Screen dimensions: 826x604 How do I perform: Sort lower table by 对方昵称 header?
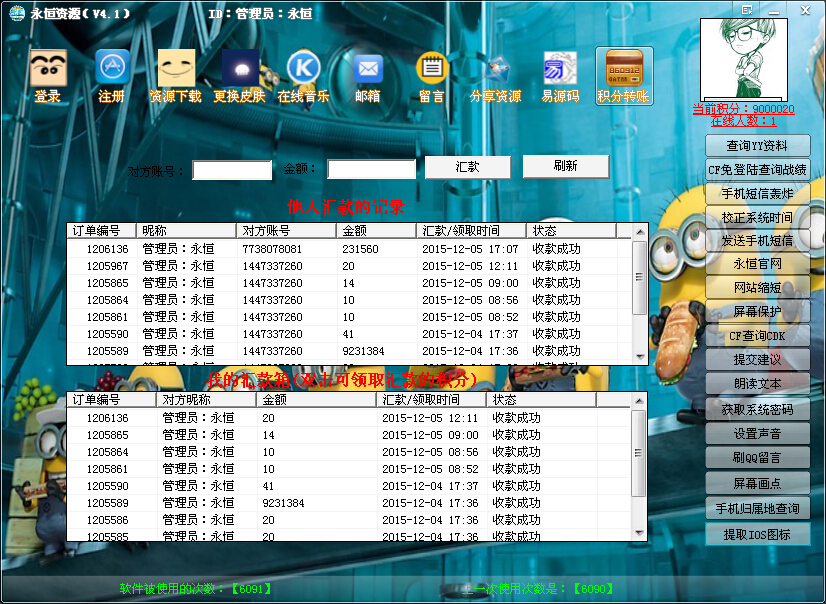tap(206, 400)
